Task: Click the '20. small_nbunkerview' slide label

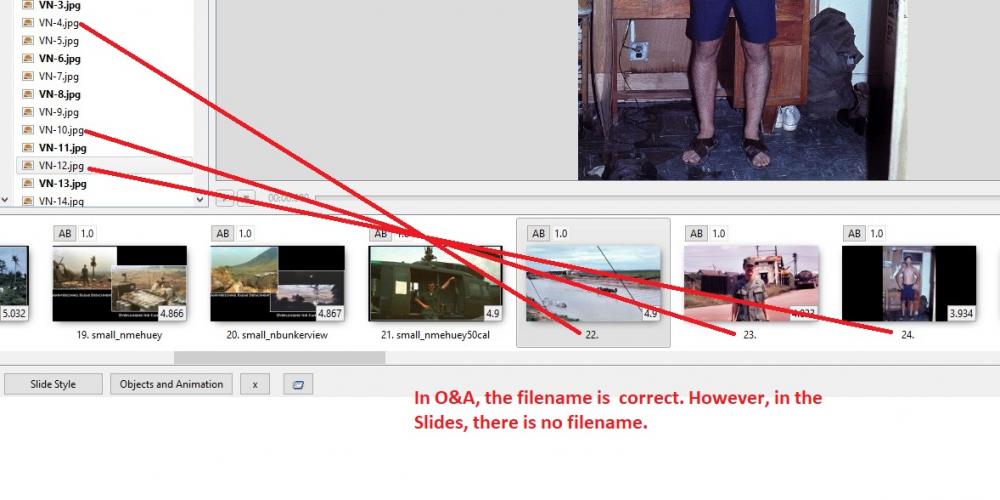Action: tap(277, 334)
